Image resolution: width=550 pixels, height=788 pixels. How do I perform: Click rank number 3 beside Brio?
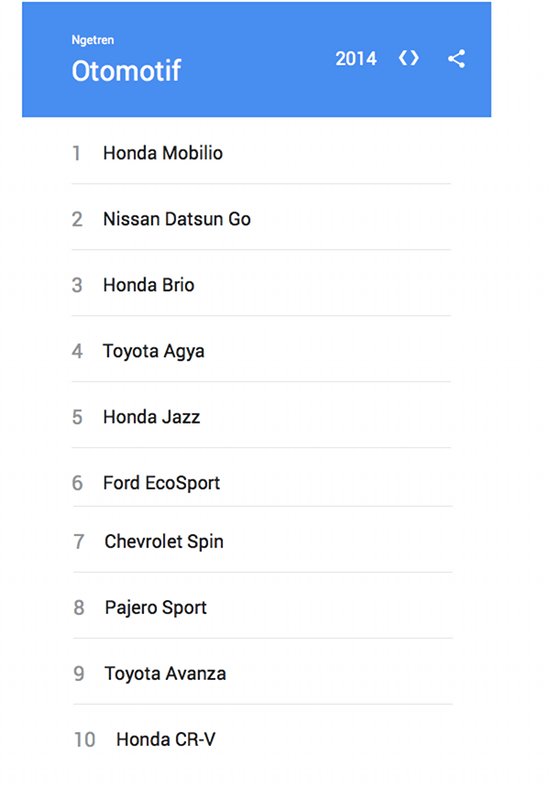77,285
